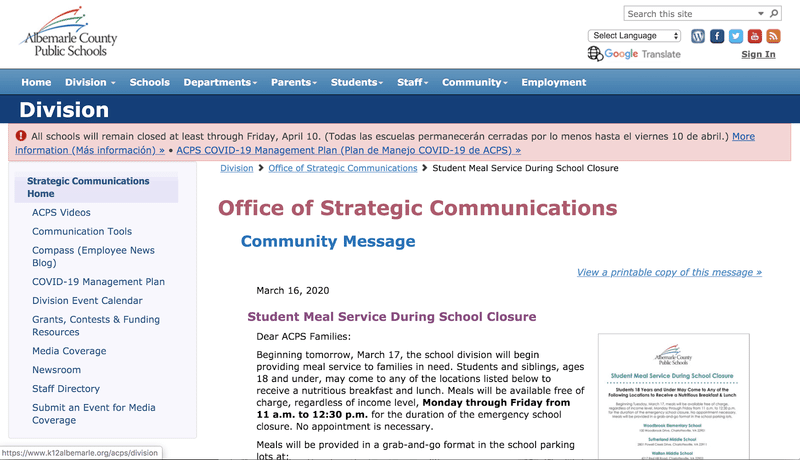This screenshot has height=460, width=800.
Task: Click Office of Strategic Communications breadcrumb
Action: click(343, 168)
